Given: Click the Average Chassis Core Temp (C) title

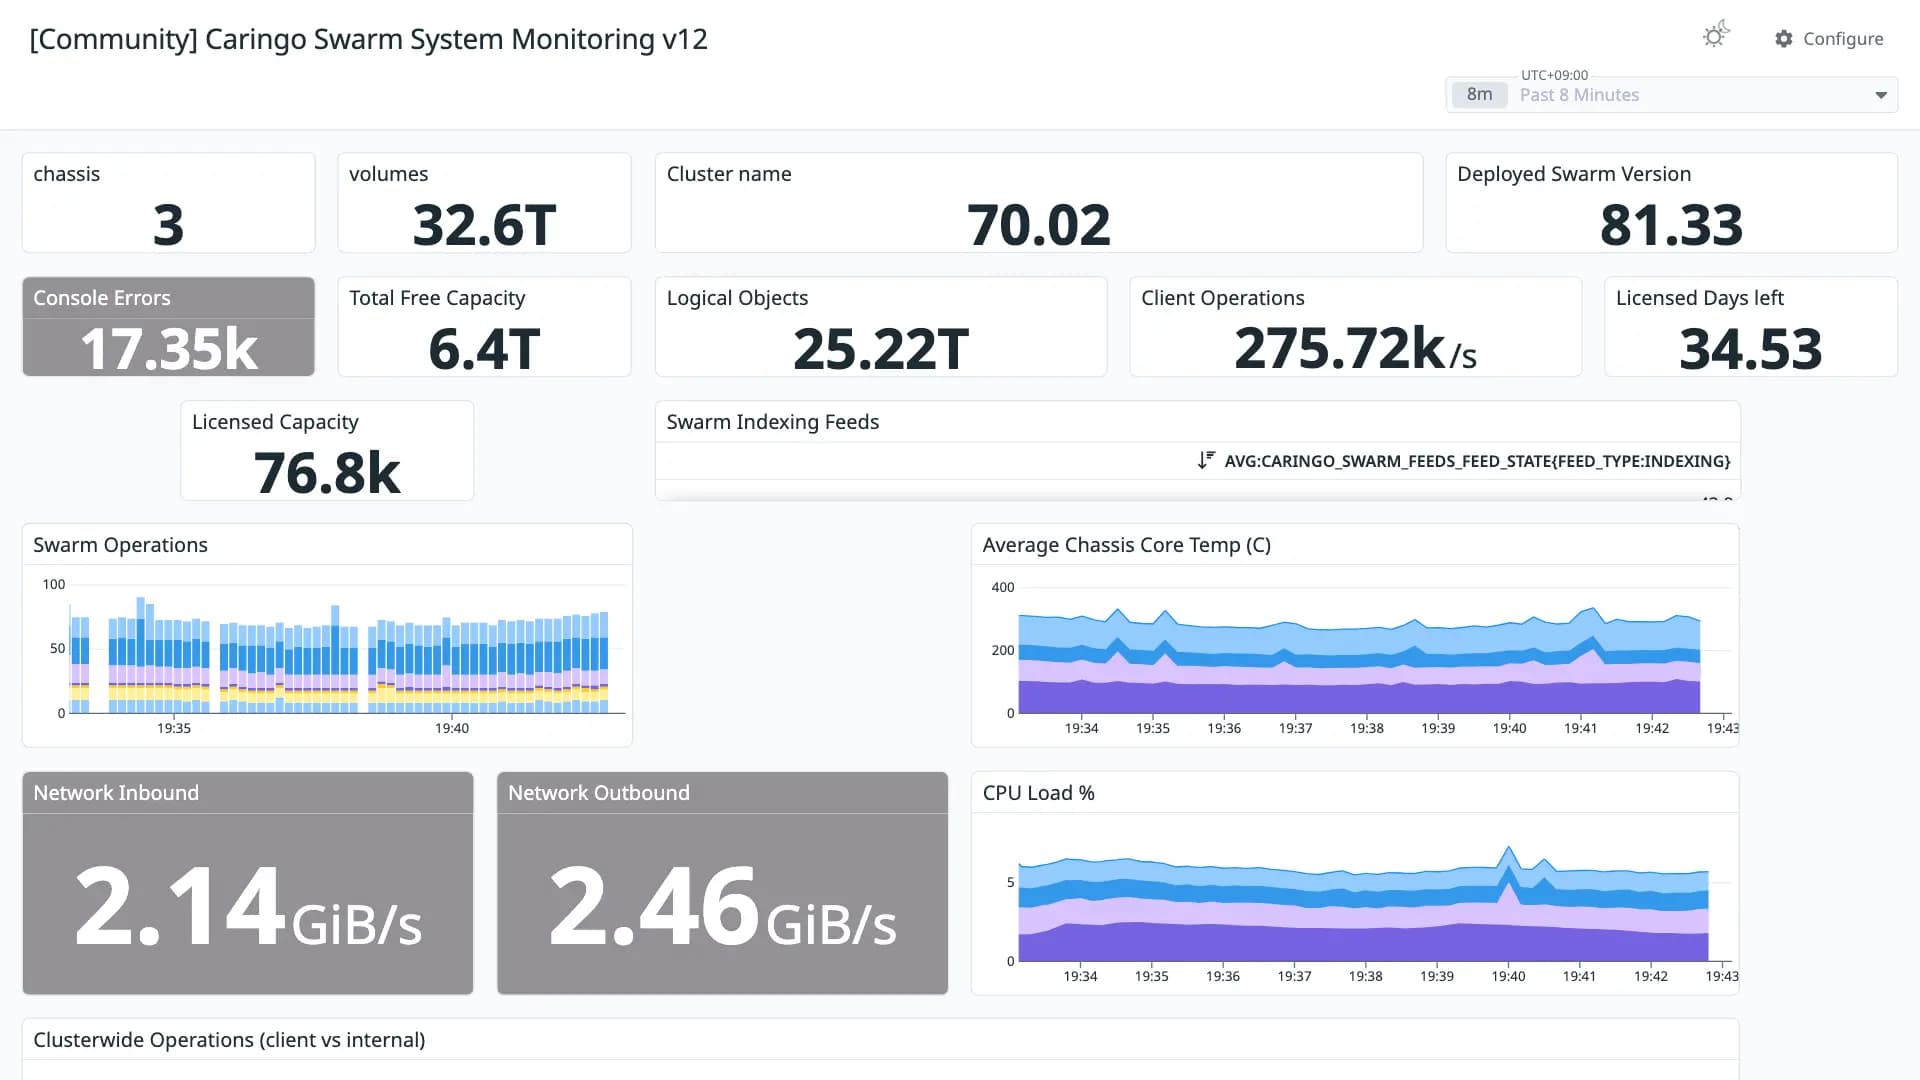Looking at the screenshot, I should pyautogui.click(x=1126, y=545).
